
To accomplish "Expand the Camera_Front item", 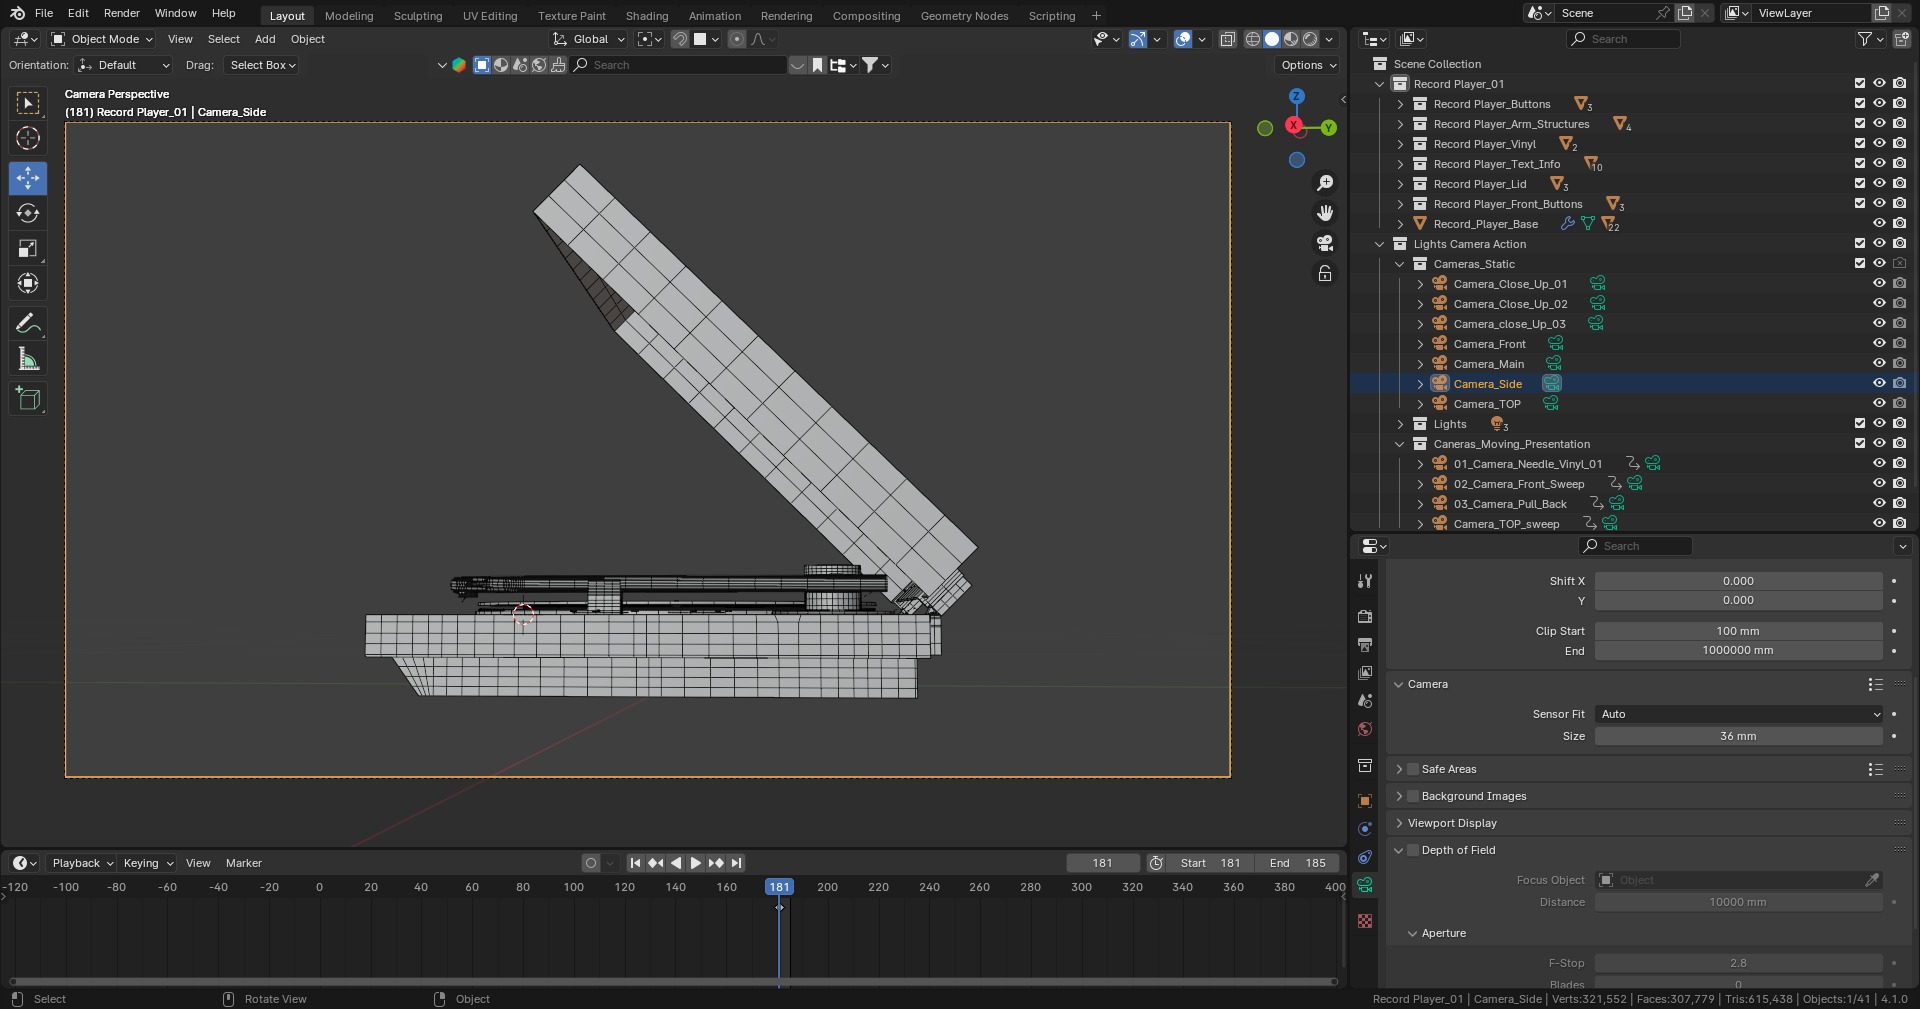I will click(1420, 344).
